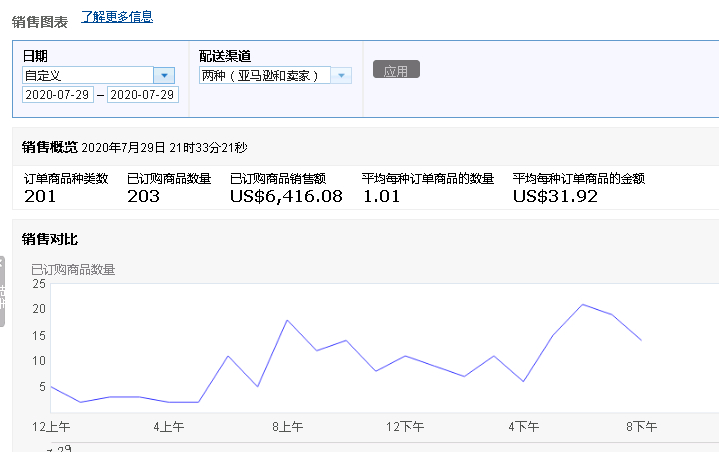This screenshot has height=452, width=719.
Task: Click the 销售概览 heading
Action: 50,147
